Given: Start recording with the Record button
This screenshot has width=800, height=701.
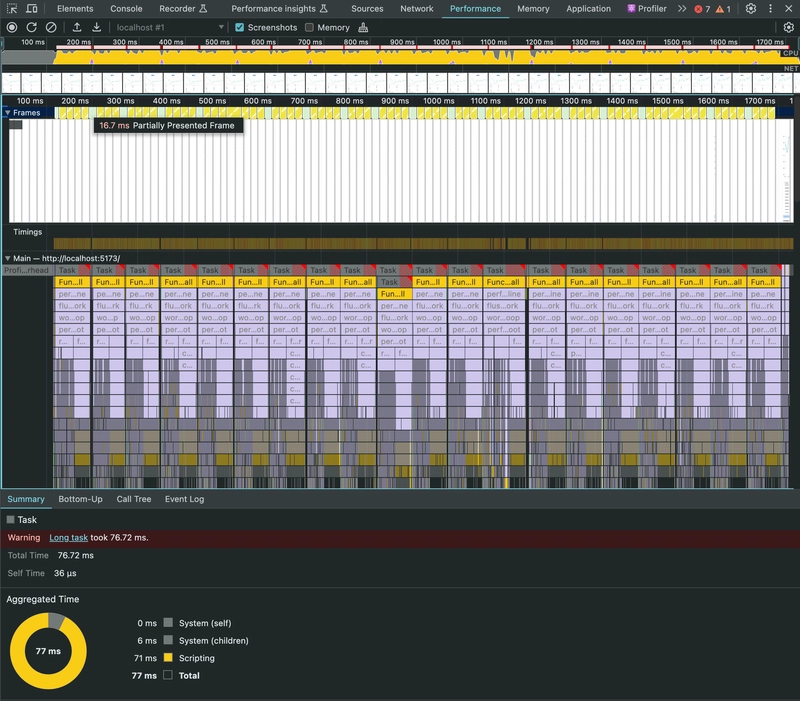Looking at the screenshot, I should (12, 28).
